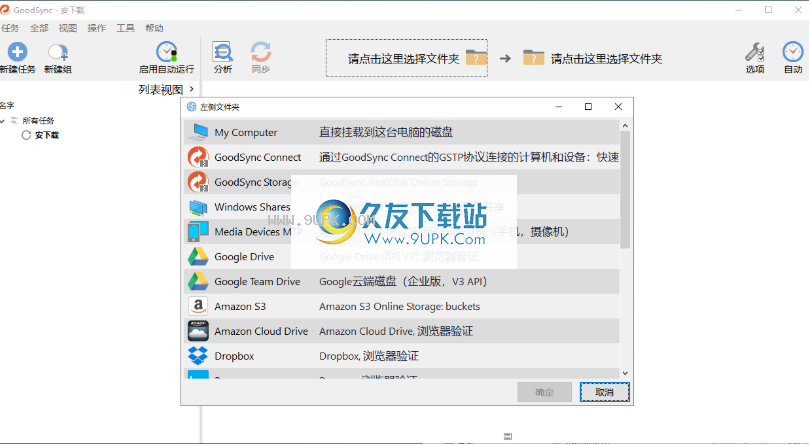The width and height of the screenshot is (809, 445).
Task: Select GoodSync Storage icon
Action: point(198,182)
